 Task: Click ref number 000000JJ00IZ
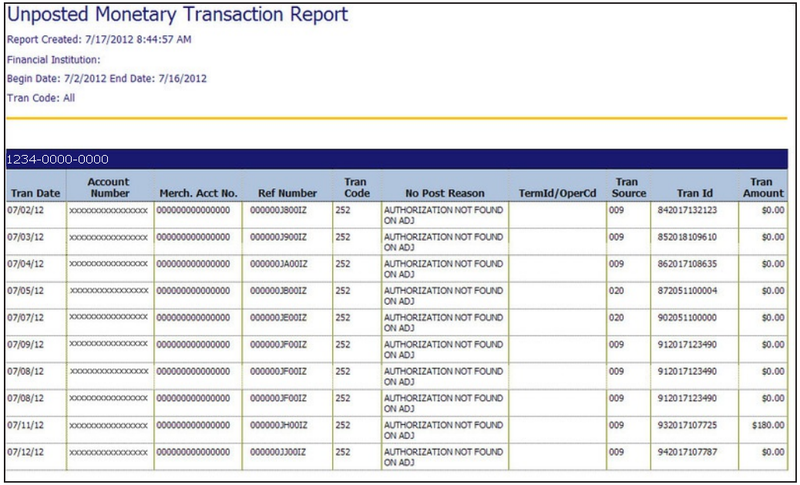[279, 452]
